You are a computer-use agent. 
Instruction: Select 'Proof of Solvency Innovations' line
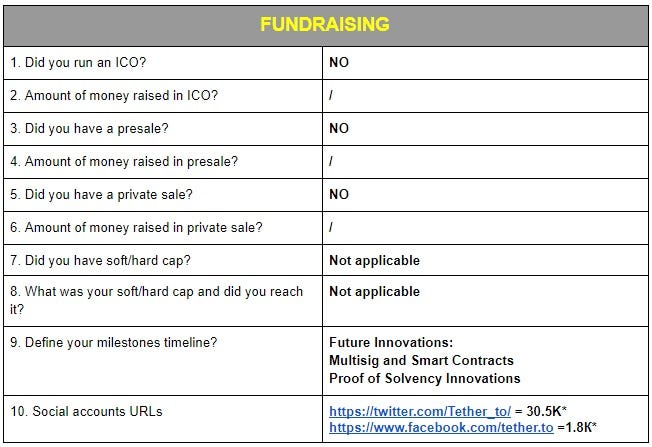coord(425,378)
